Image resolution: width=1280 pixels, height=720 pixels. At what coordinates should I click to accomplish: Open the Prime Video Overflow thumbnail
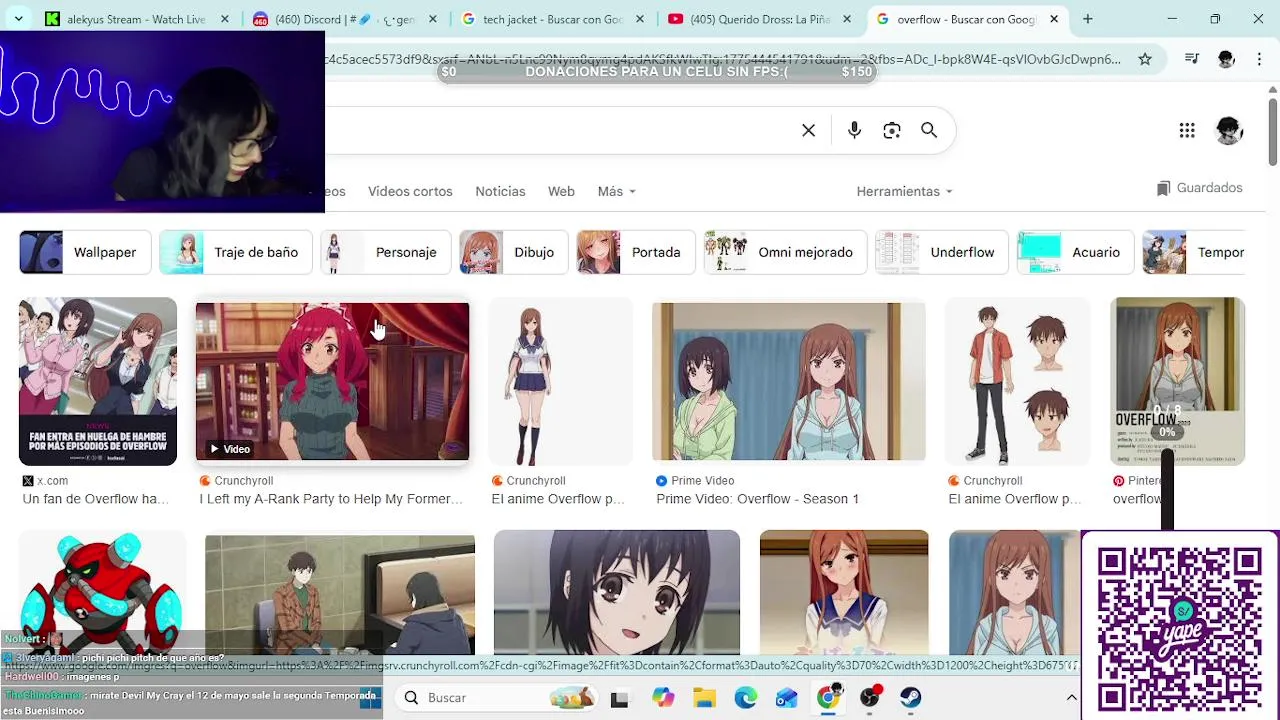coord(789,381)
